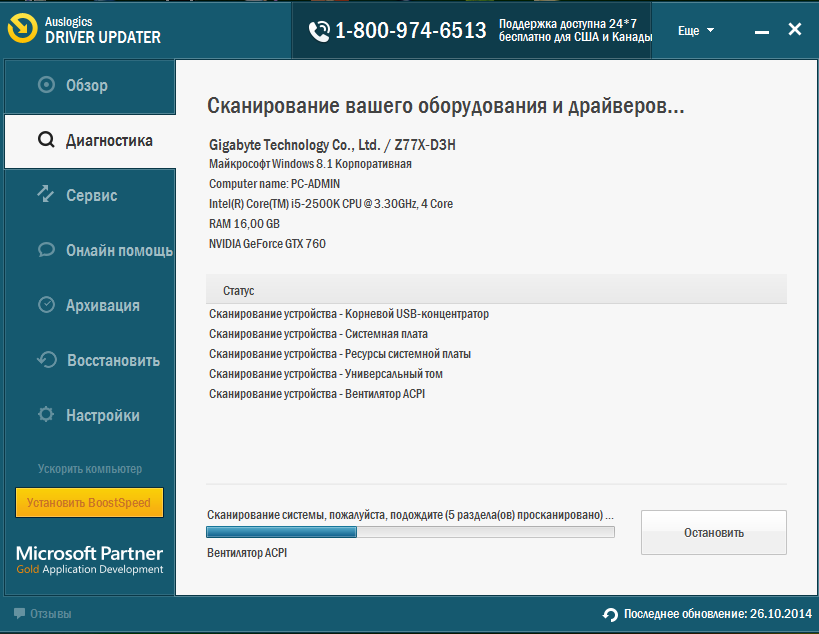Image resolution: width=819 pixels, height=634 pixels.
Task: Click the support number 1-800-974-6513
Action: click(x=411, y=31)
